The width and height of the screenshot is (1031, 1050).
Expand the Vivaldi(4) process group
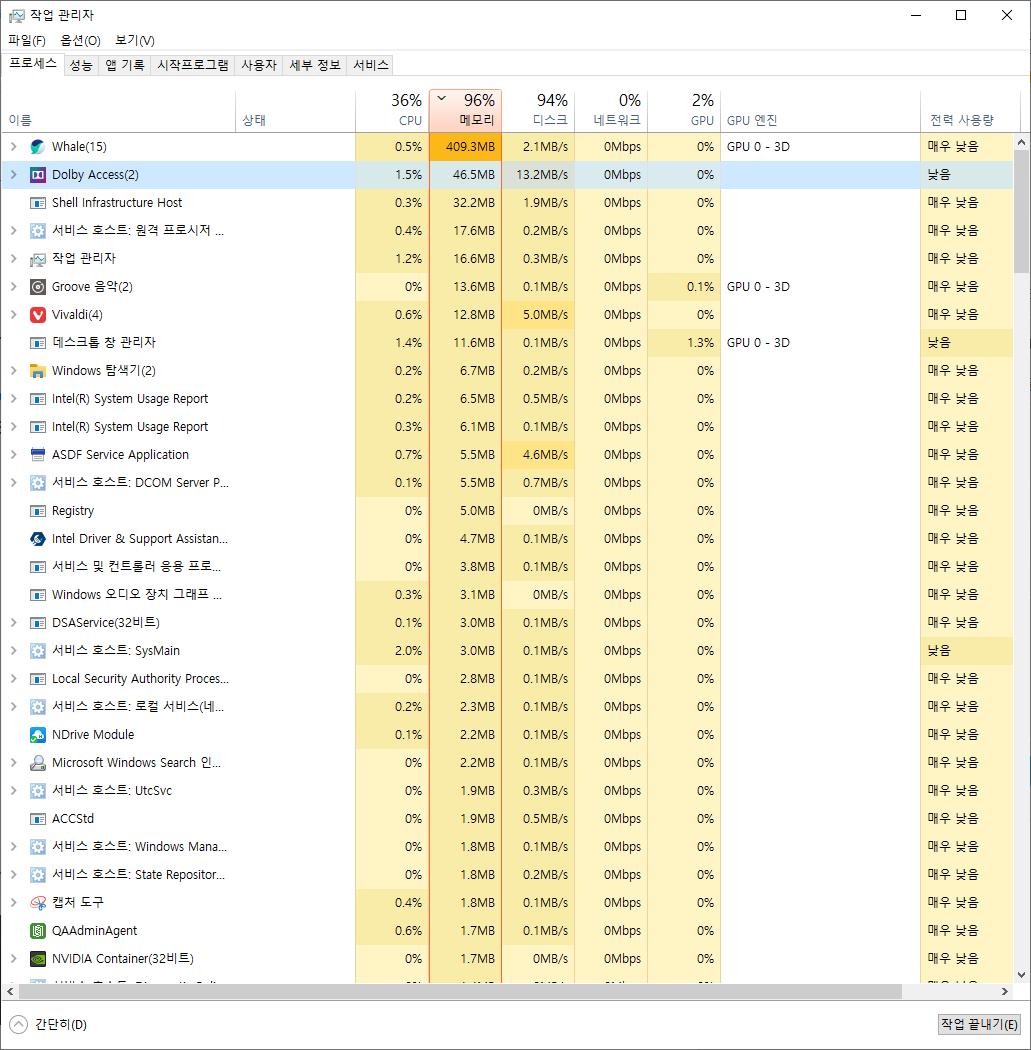coord(13,315)
